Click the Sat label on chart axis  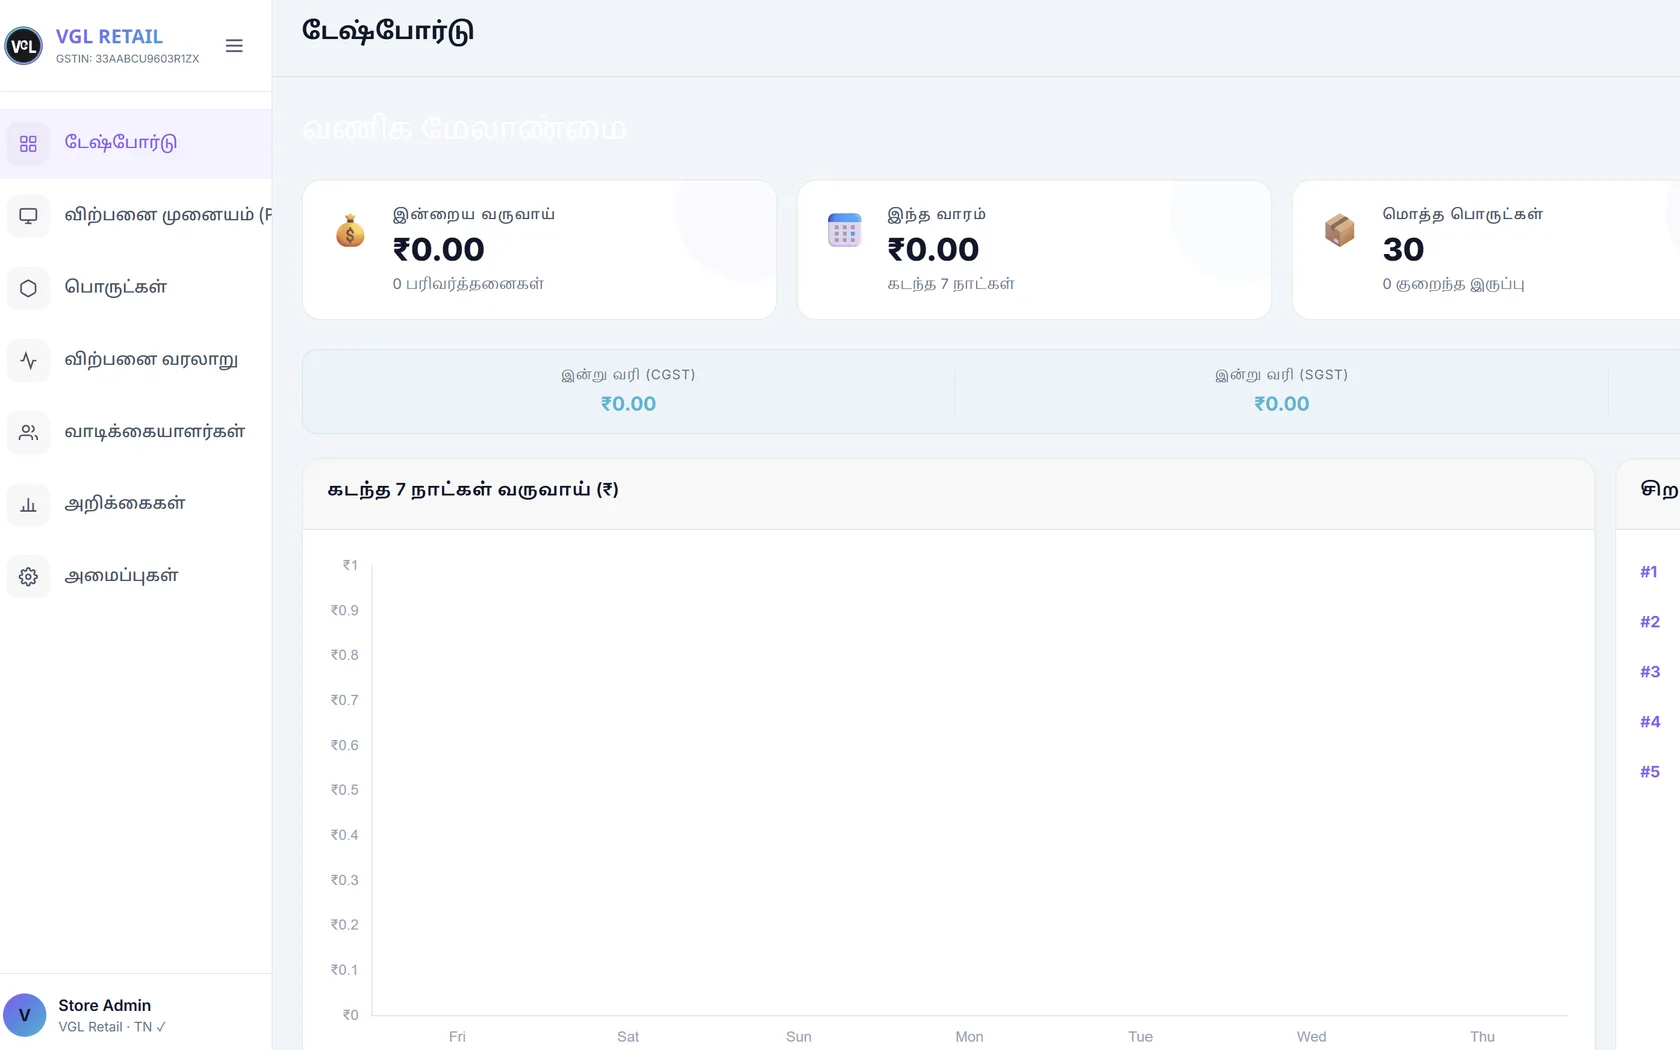pos(628,1037)
